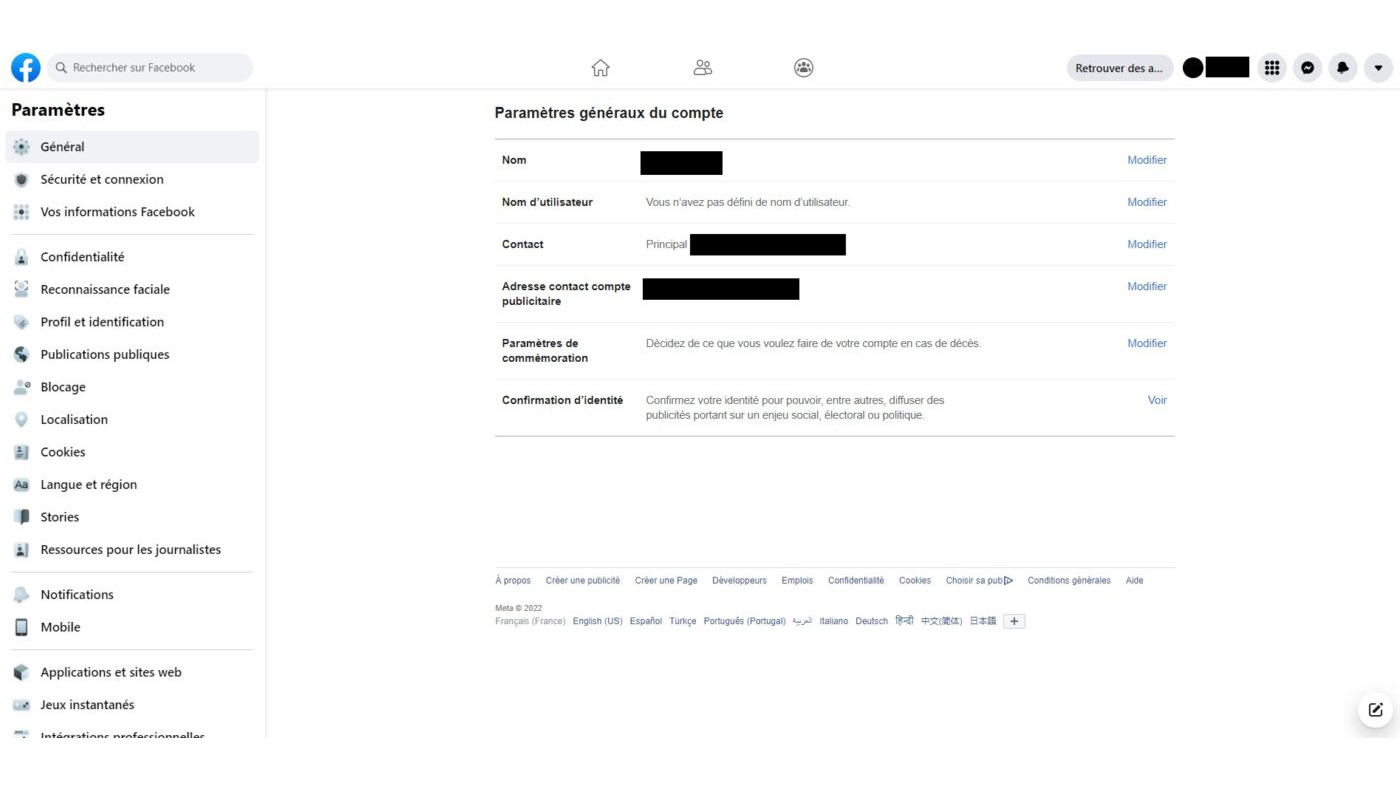Select the Général gear icon in sidebar

coord(22,146)
